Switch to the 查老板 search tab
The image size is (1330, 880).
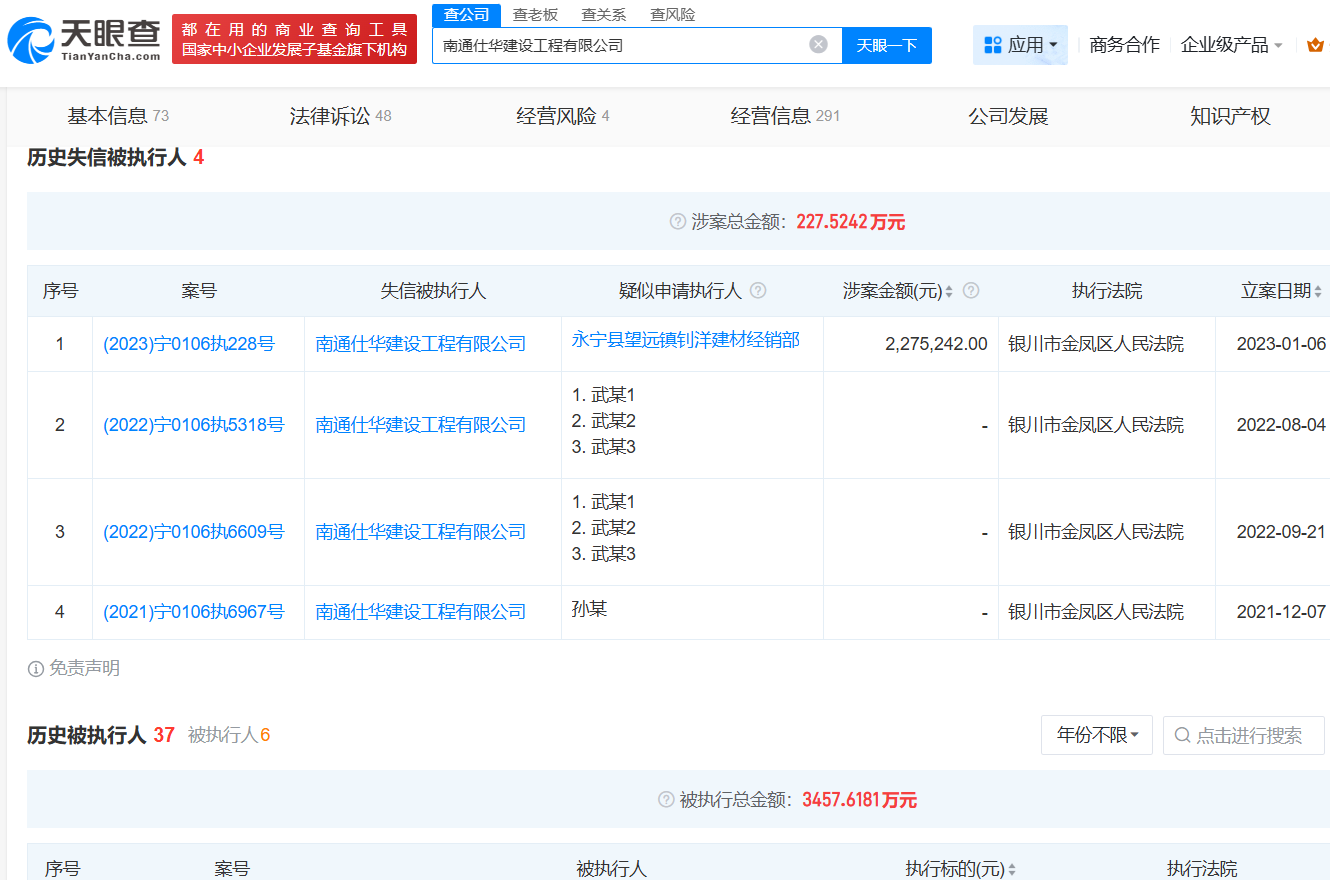[535, 15]
